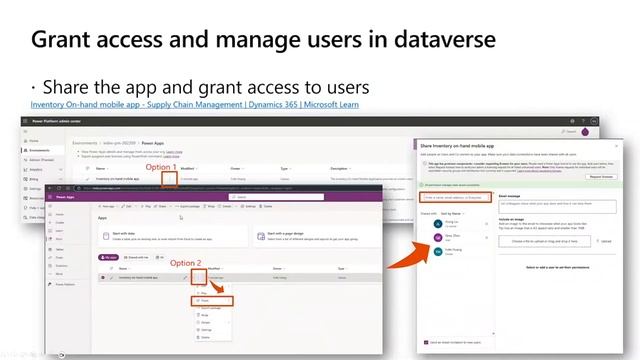Screen dimensions: 640x360
Task: Open Flows in Power Apps sidebar
Action: (56, 258)
